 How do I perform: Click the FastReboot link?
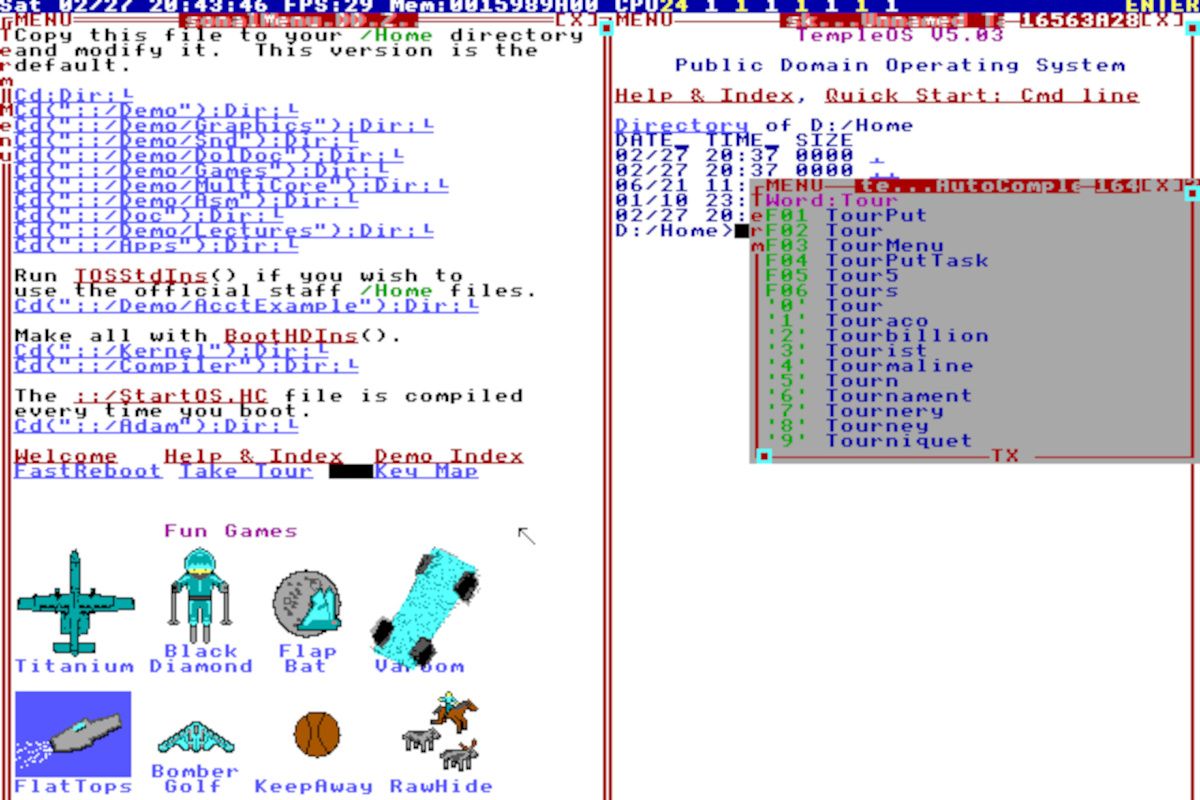click(x=88, y=471)
